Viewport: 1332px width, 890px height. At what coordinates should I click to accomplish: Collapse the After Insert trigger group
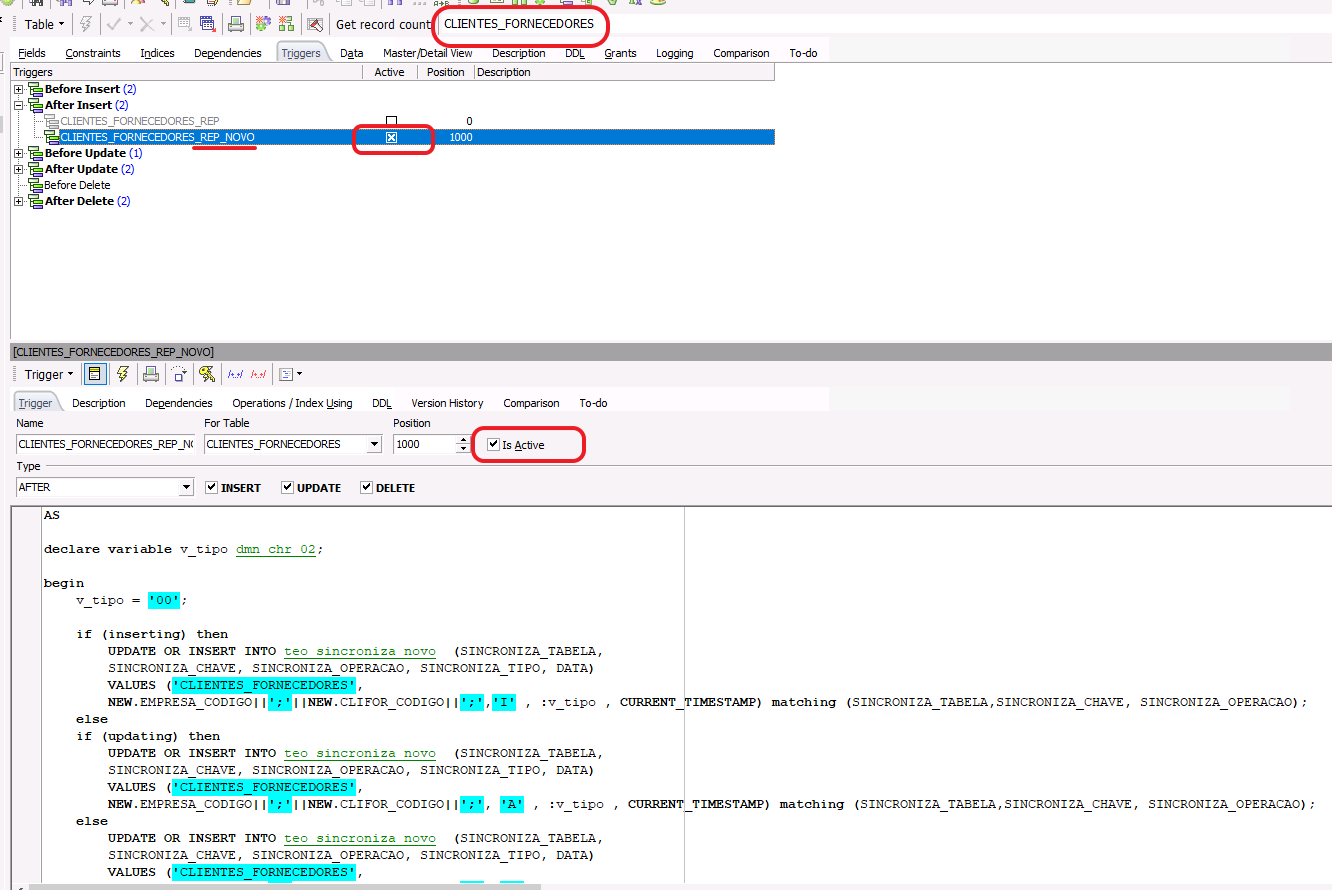point(19,105)
